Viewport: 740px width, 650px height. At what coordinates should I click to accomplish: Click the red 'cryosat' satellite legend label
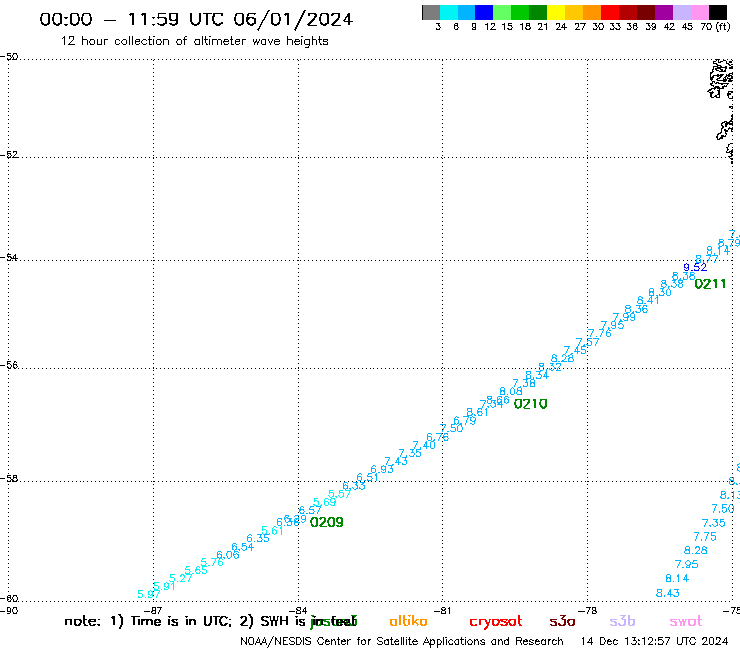[x=496, y=622]
